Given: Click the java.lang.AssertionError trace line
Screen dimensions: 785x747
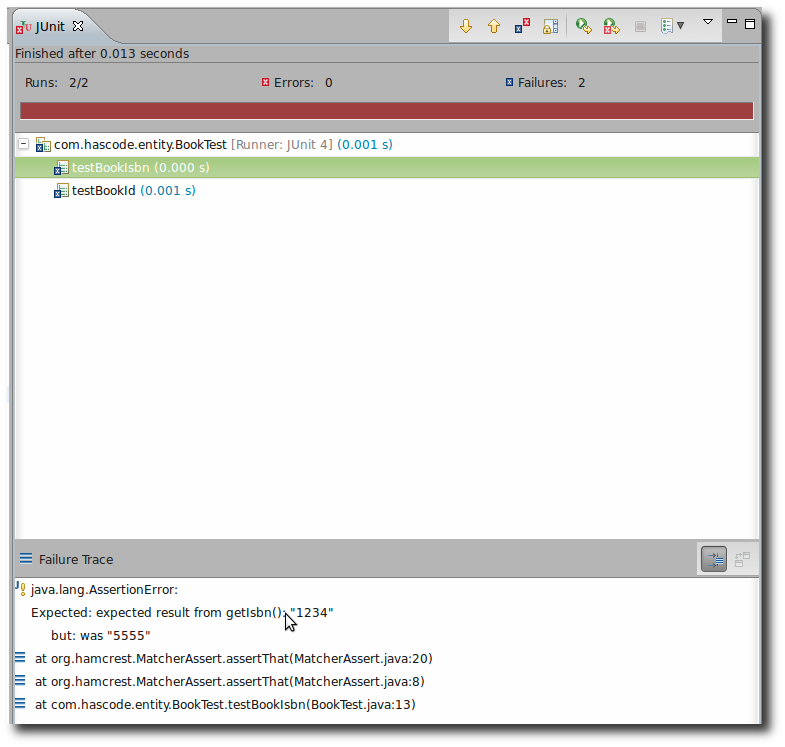Looking at the screenshot, I should (104, 590).
